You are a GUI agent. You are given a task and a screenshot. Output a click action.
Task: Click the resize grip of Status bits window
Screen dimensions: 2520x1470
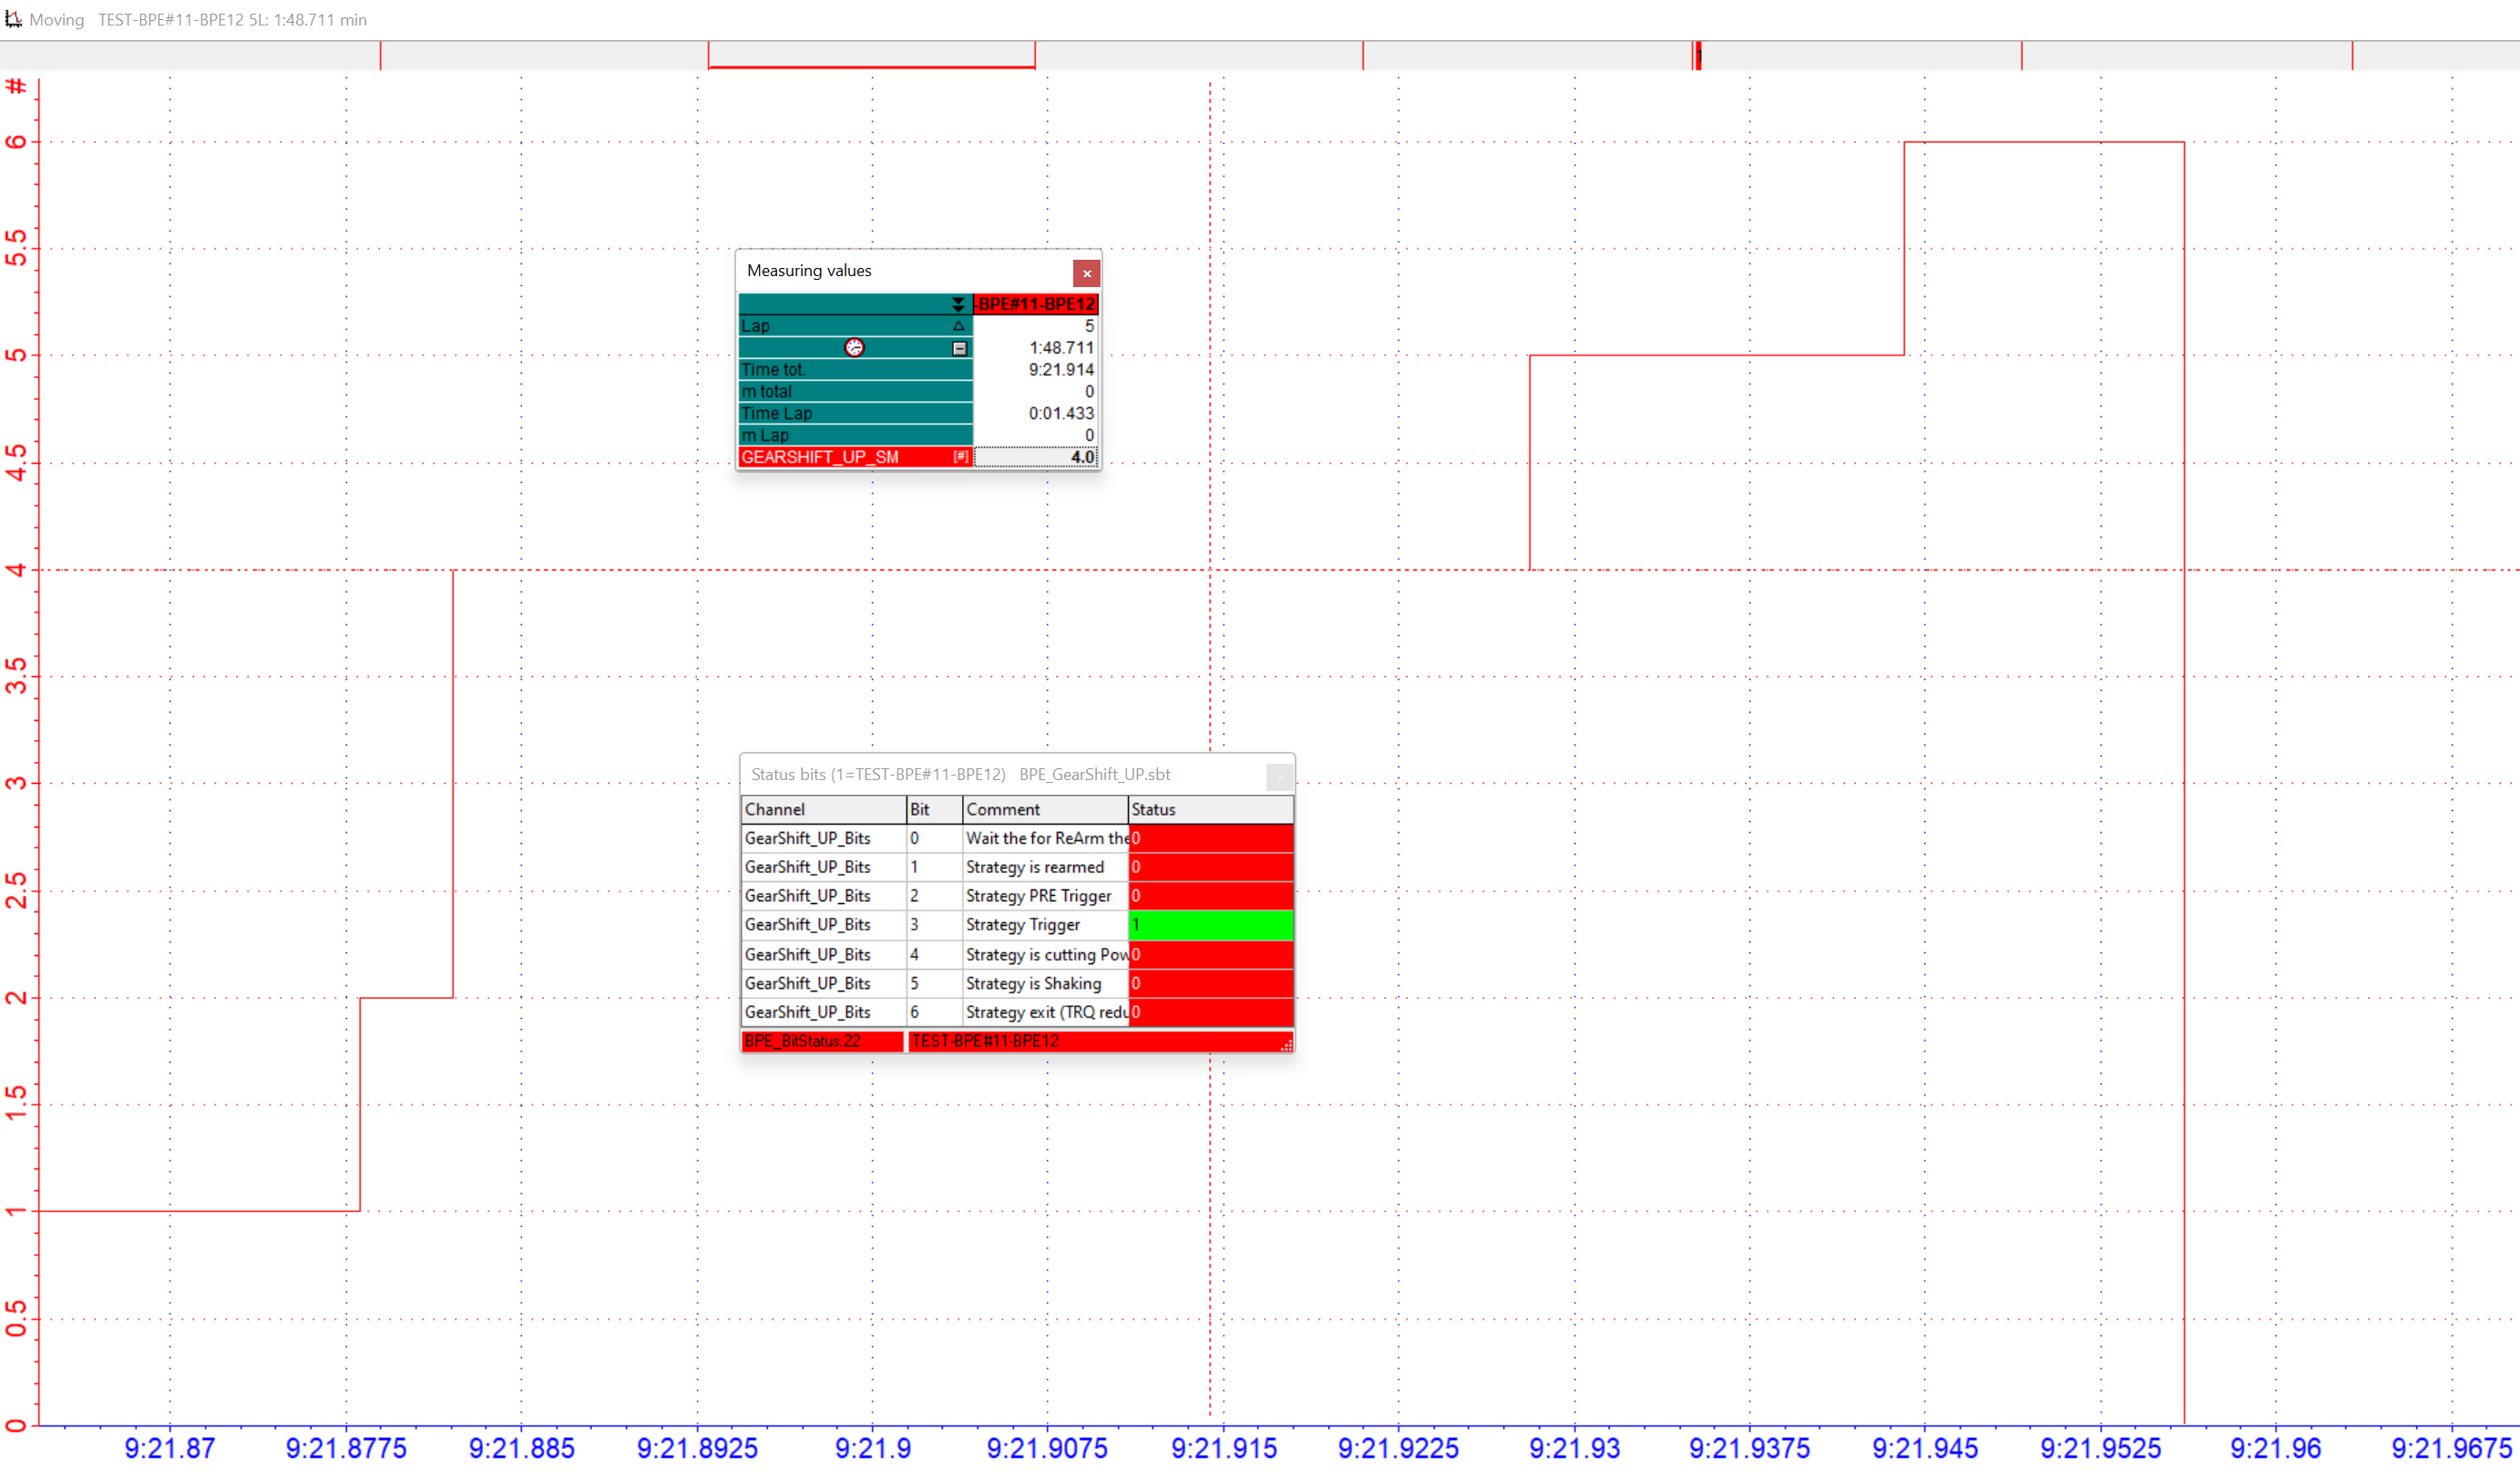pos(1286,1045)
